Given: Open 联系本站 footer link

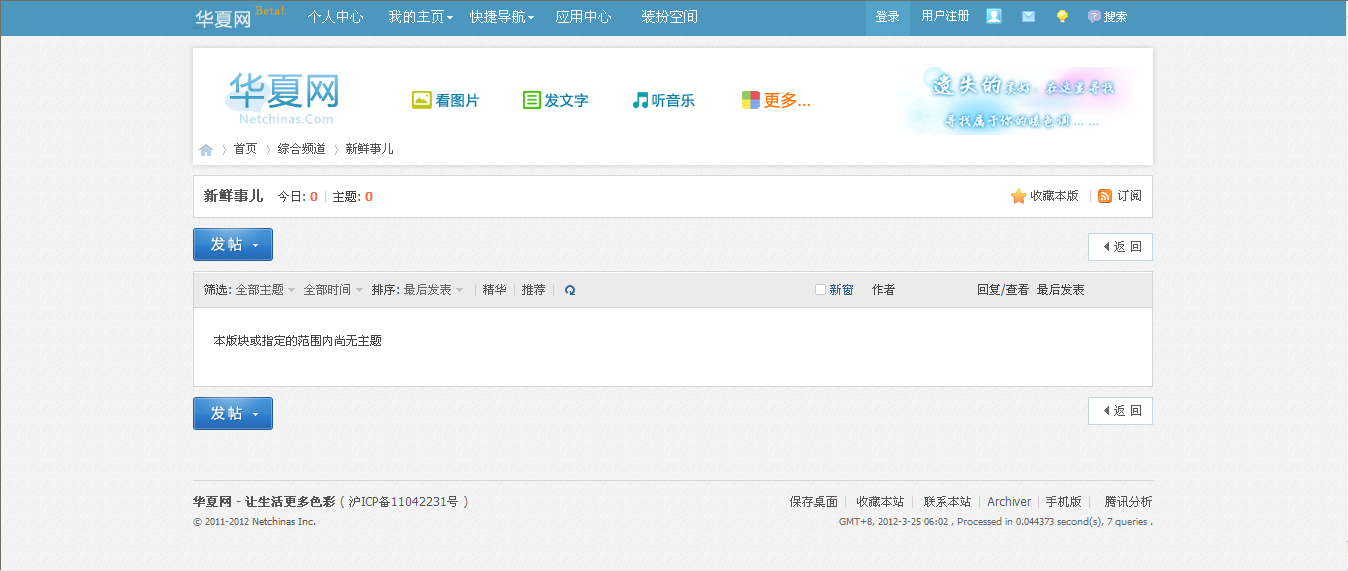Looking at the screenshot, I should [x=947, y=502].
